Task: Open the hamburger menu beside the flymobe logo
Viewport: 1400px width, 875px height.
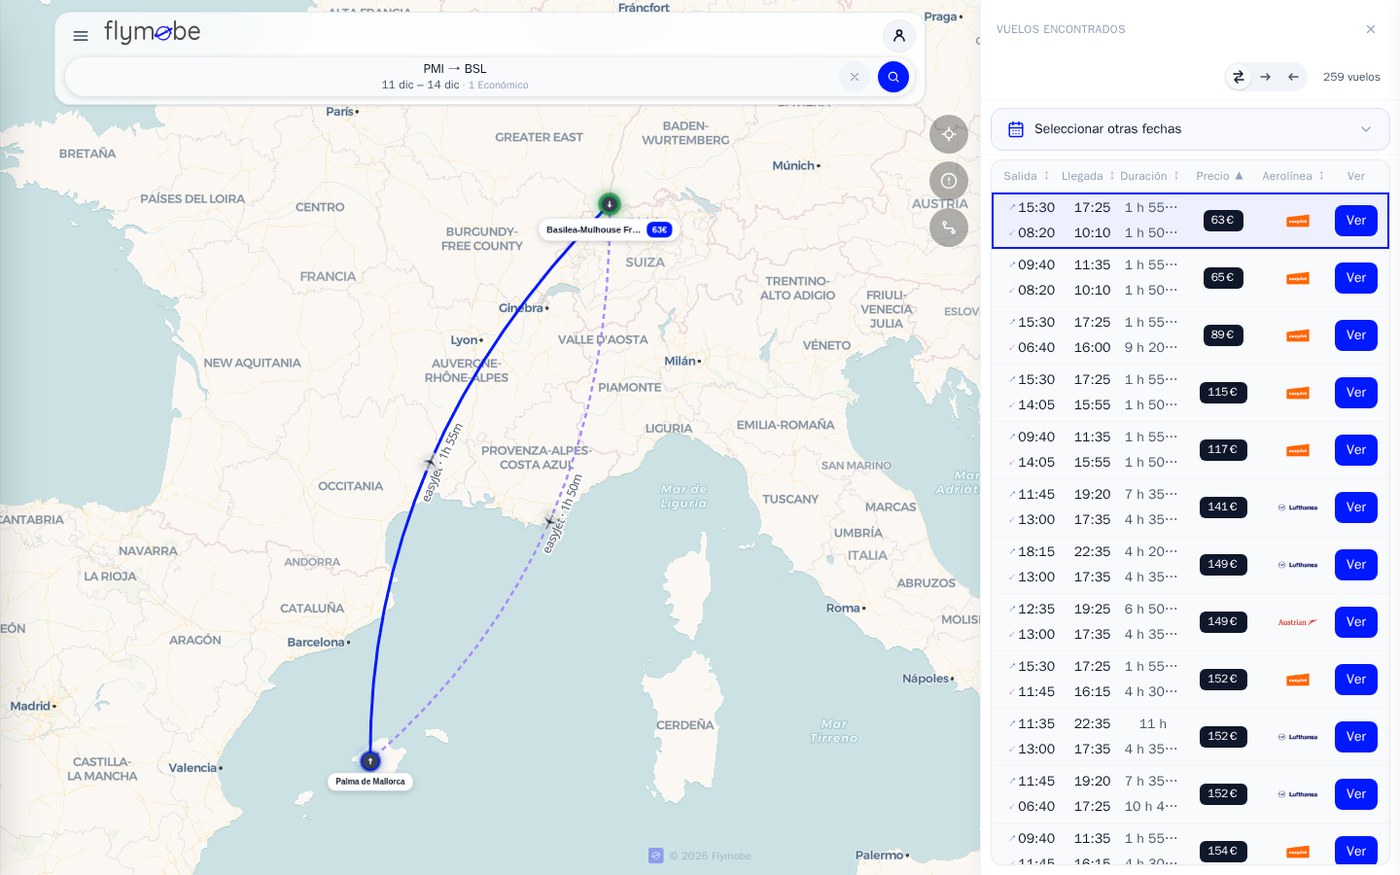Action: (81, 36)
